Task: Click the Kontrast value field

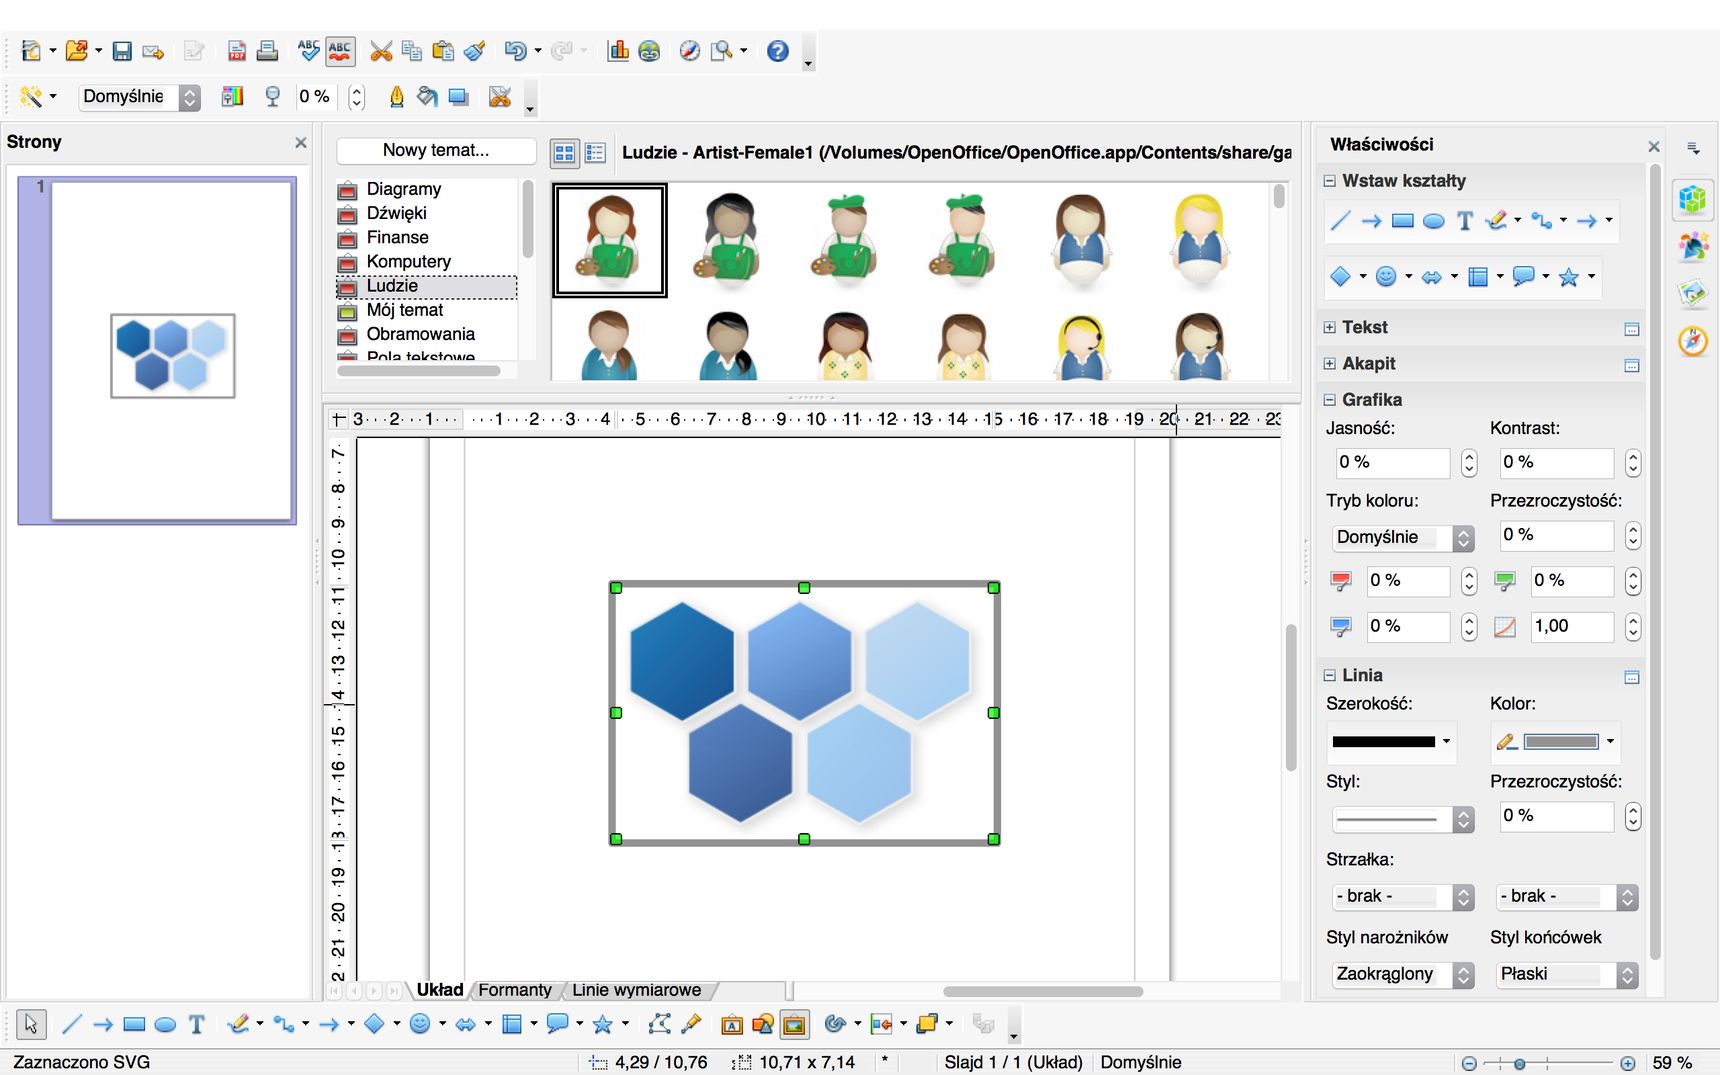Action: pos(1557,462)
